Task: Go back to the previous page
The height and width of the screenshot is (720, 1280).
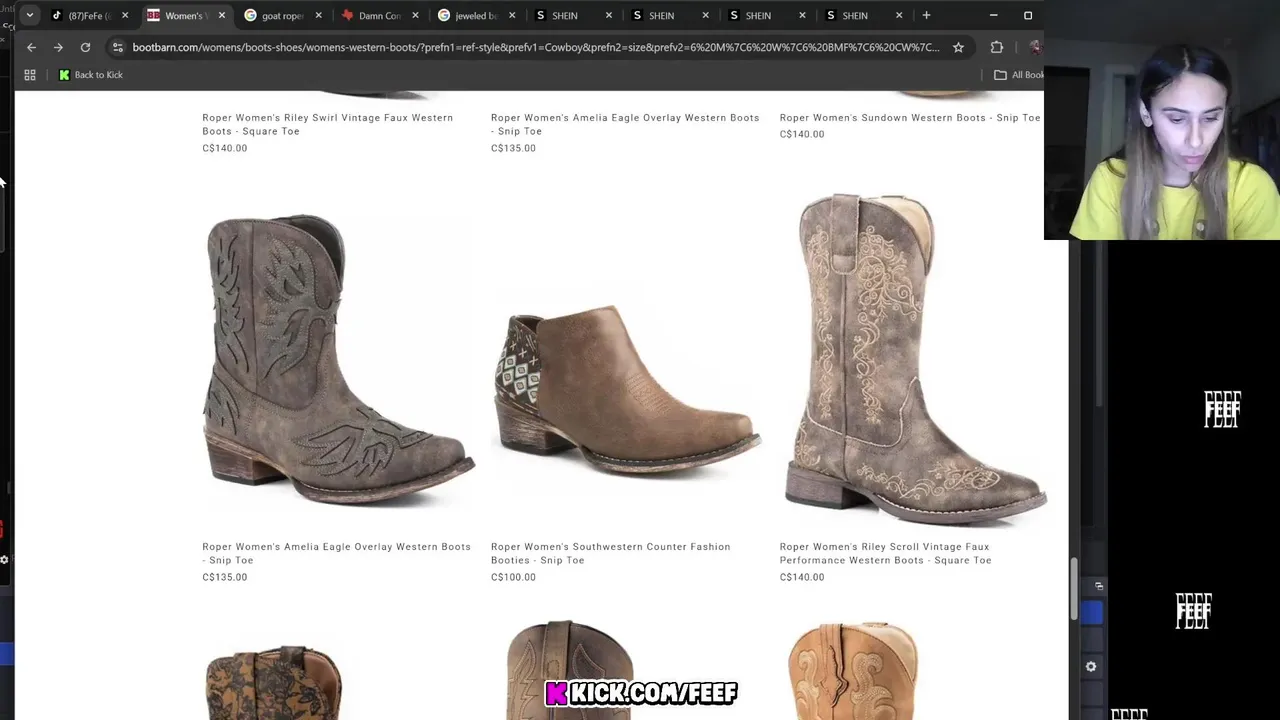Action: click(31, 47)
